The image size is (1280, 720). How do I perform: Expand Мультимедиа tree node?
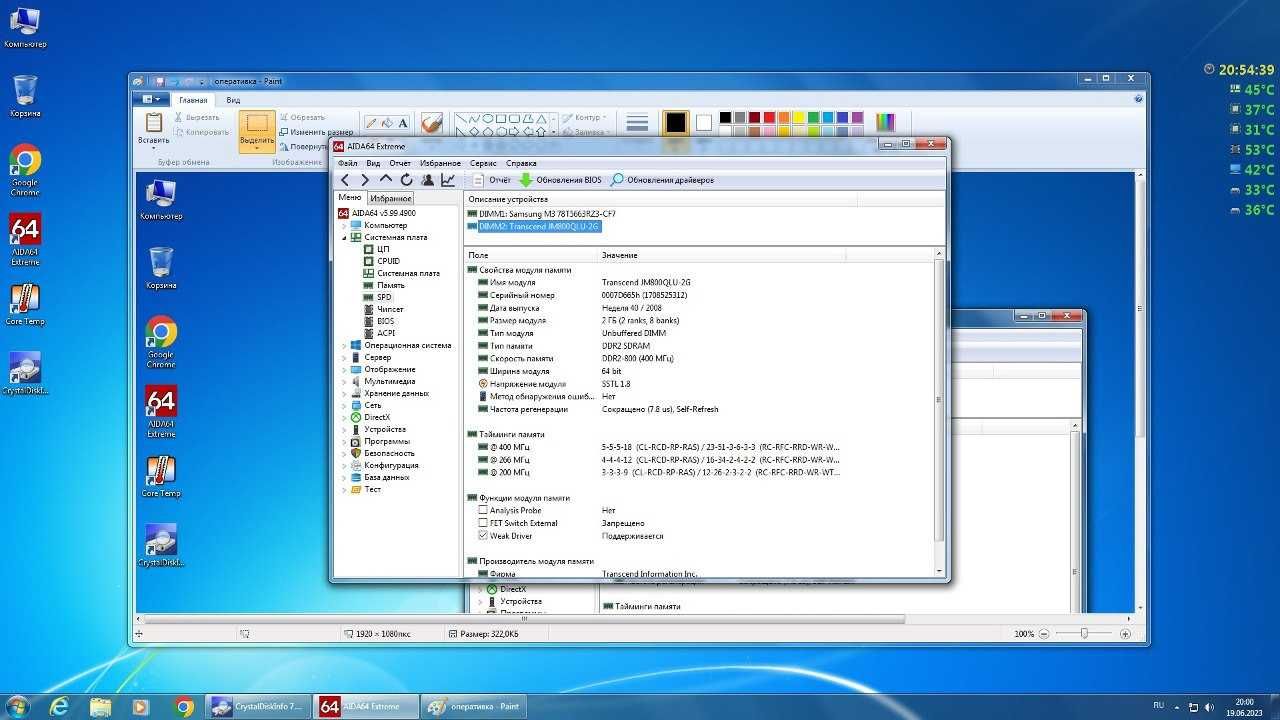(x=344, y=381)
